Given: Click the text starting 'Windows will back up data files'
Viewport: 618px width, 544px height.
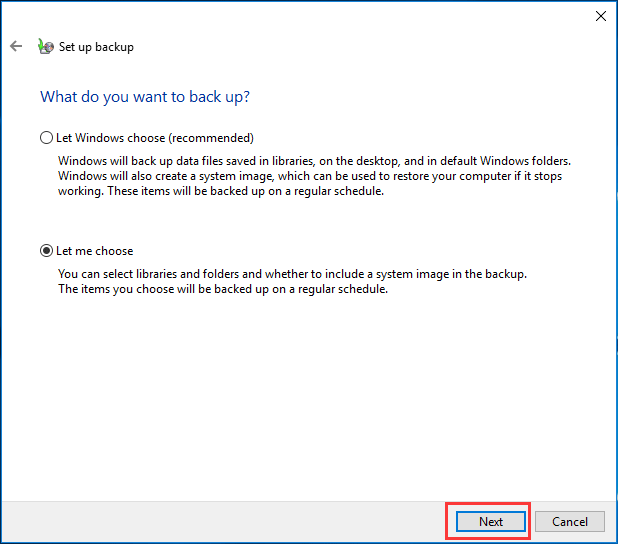Looking at the screenshot, I should (314, 176).
